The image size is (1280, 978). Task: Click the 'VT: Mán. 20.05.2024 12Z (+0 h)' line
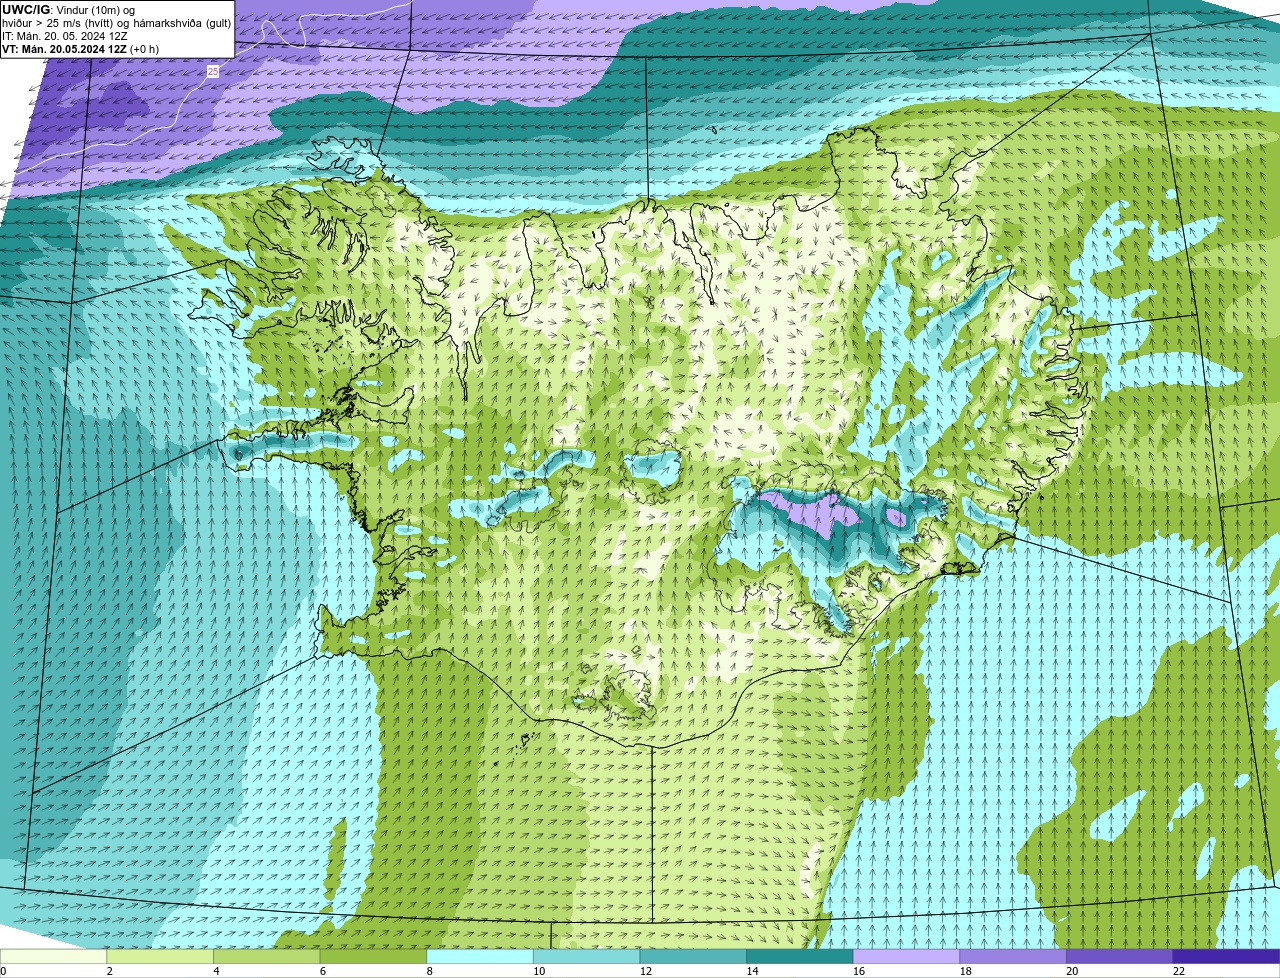[80, 49]
